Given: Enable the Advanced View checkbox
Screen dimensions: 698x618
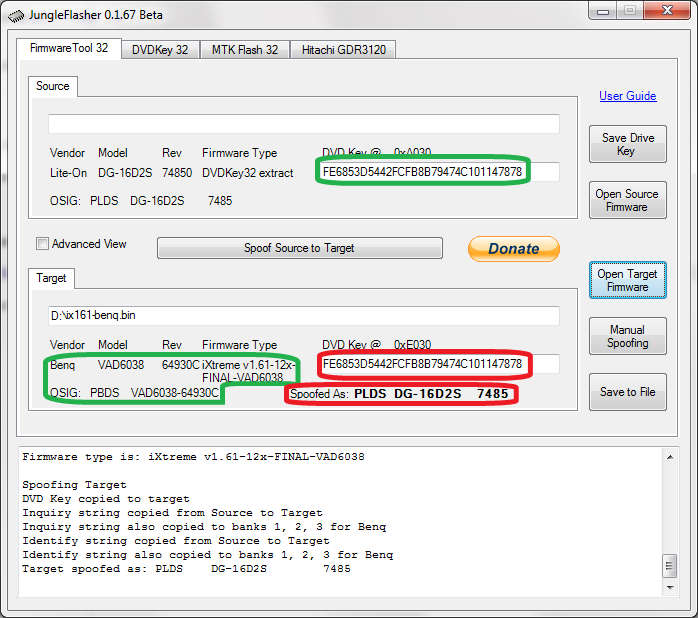Looking at the screenshot, I should (42, 244).
